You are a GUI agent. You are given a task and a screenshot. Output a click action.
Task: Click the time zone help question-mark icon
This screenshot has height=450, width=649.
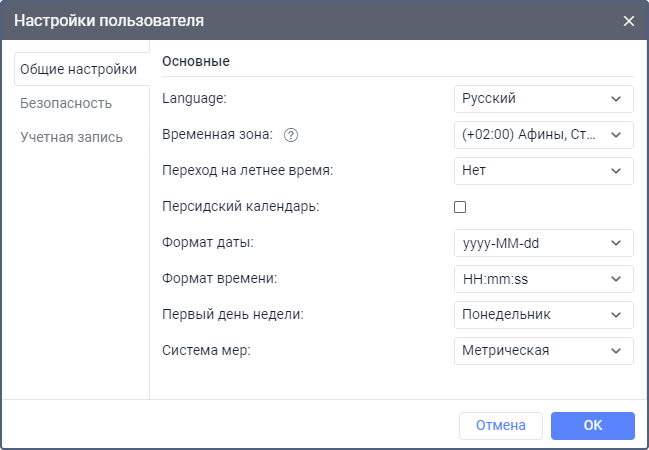(x=293, y=135)
